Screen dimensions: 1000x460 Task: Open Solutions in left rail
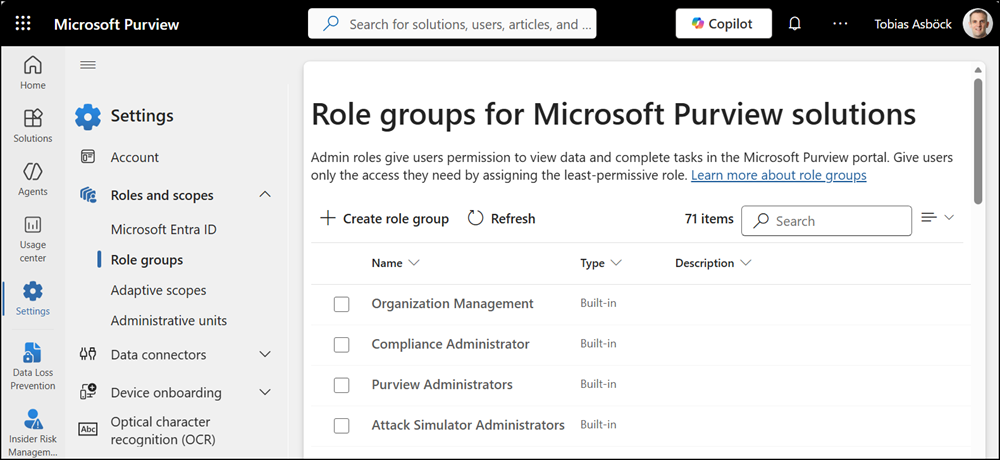pyautogui.click(x=33, y=126)
